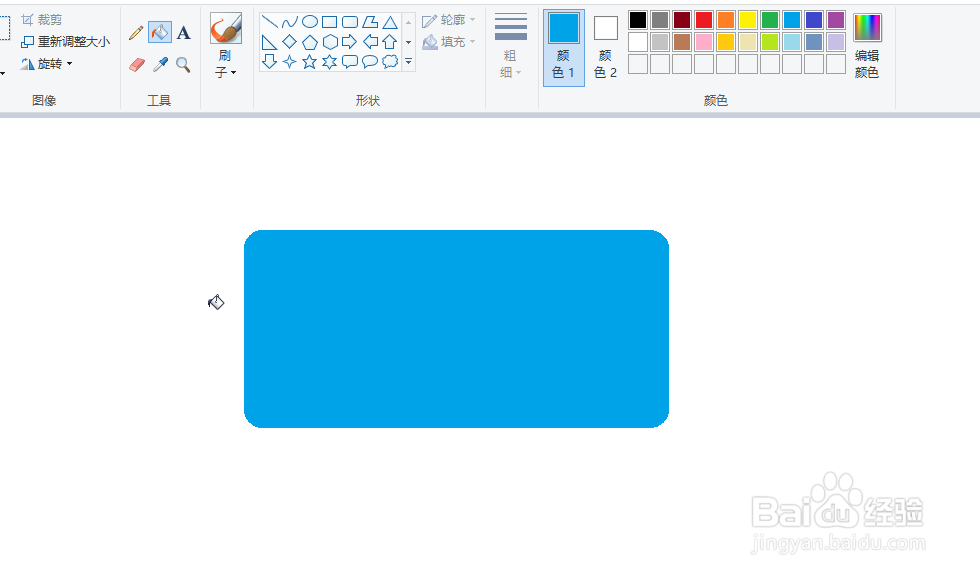Choose the Four-point star shape
The image size is (980, 577).
[x=289, y=62]
